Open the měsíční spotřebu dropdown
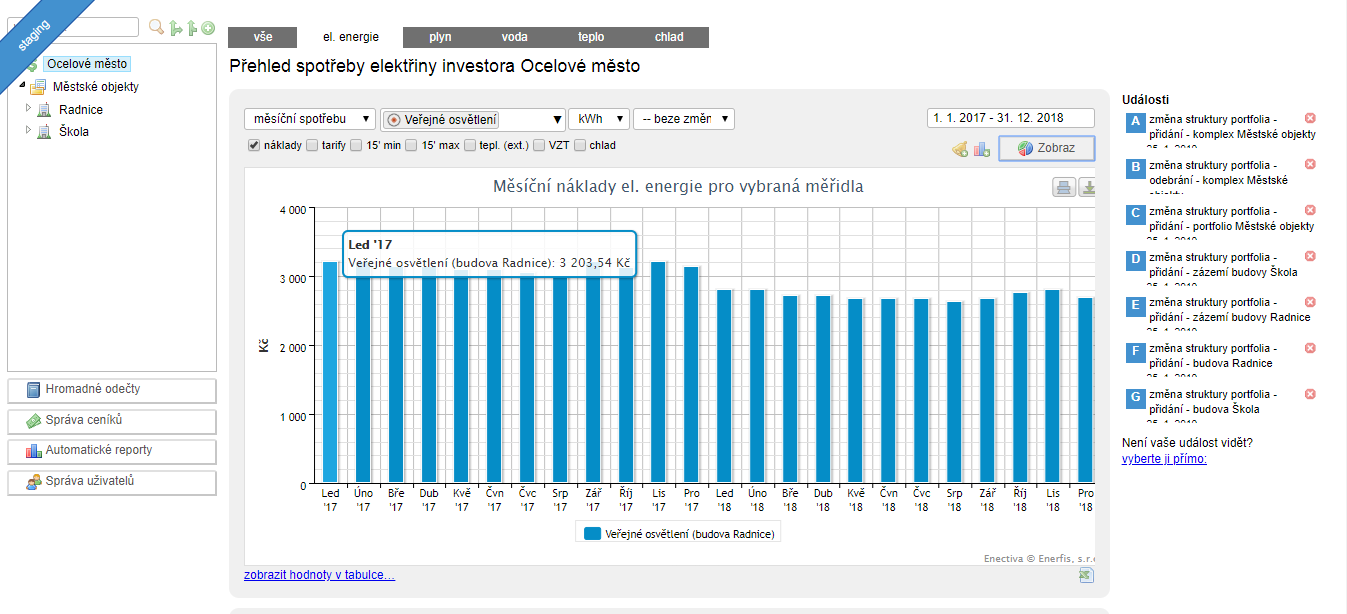1347x614 pixels. 310,119
